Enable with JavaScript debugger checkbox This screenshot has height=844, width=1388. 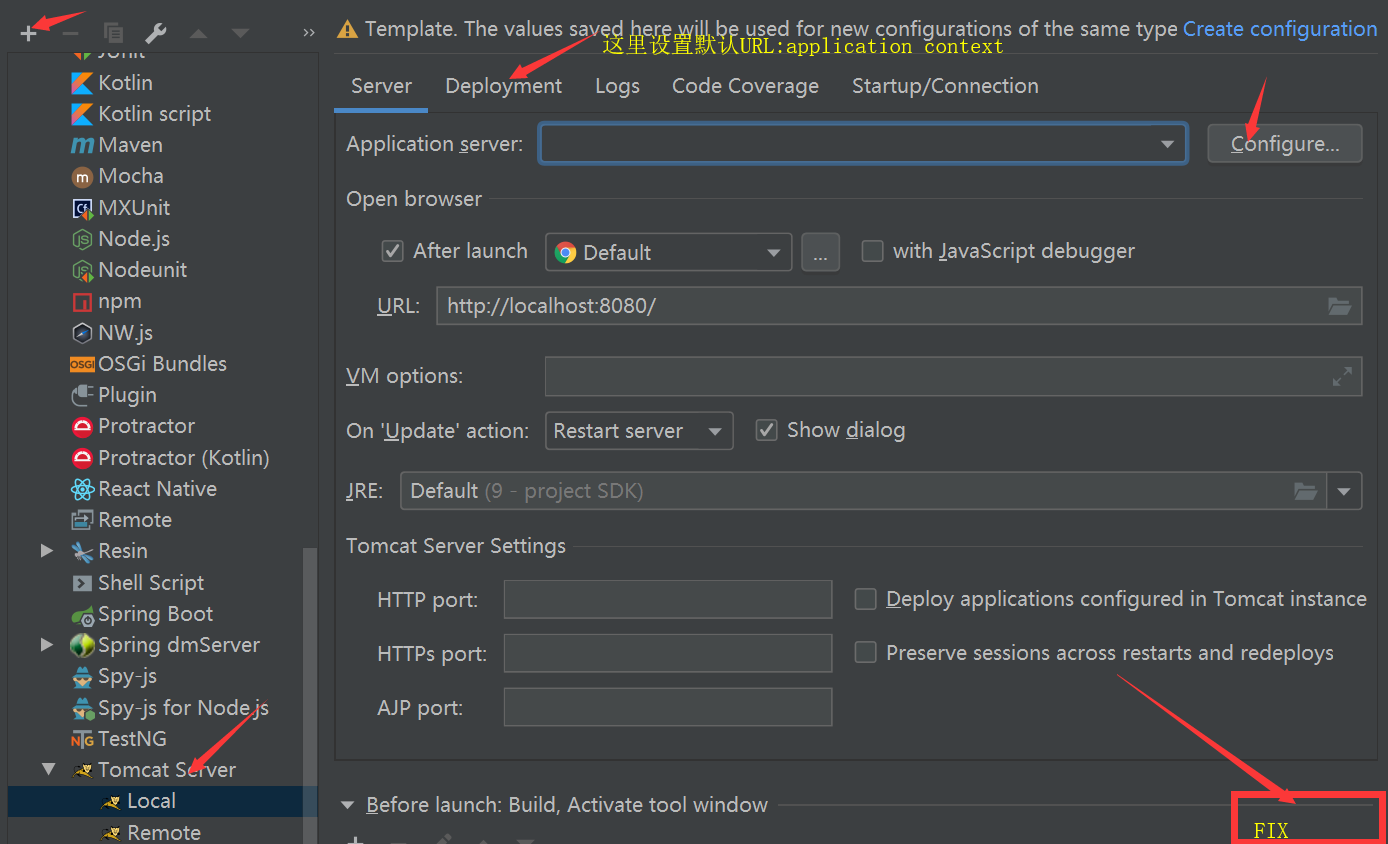pyautogui.click(x=873, y=251)
